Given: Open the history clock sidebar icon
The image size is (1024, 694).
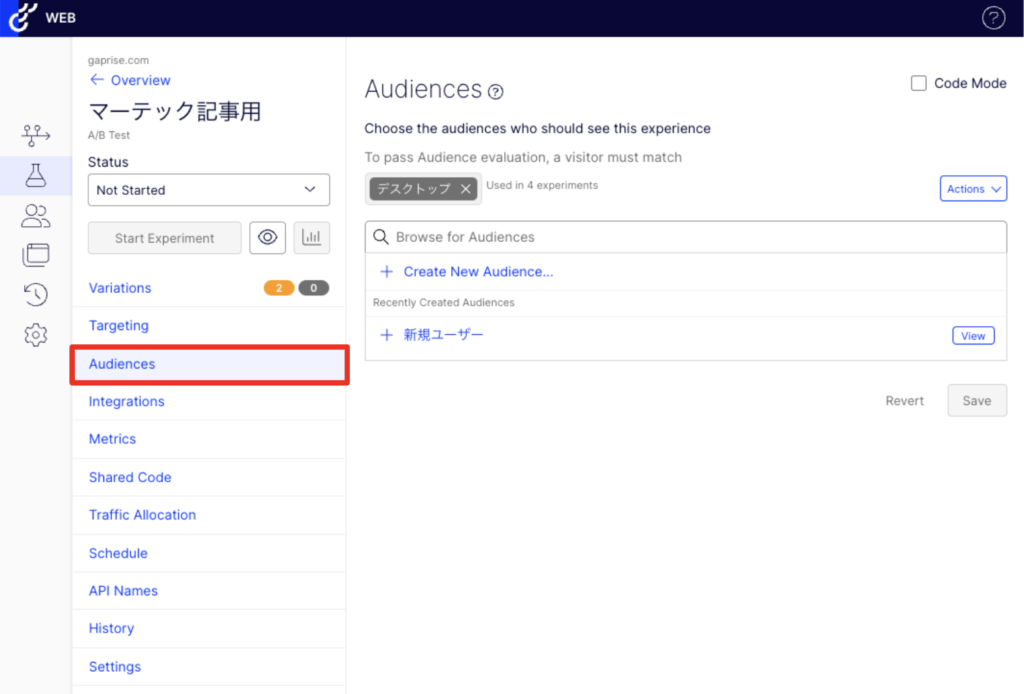Looking at the screenshot, I should tap(36, 294).
